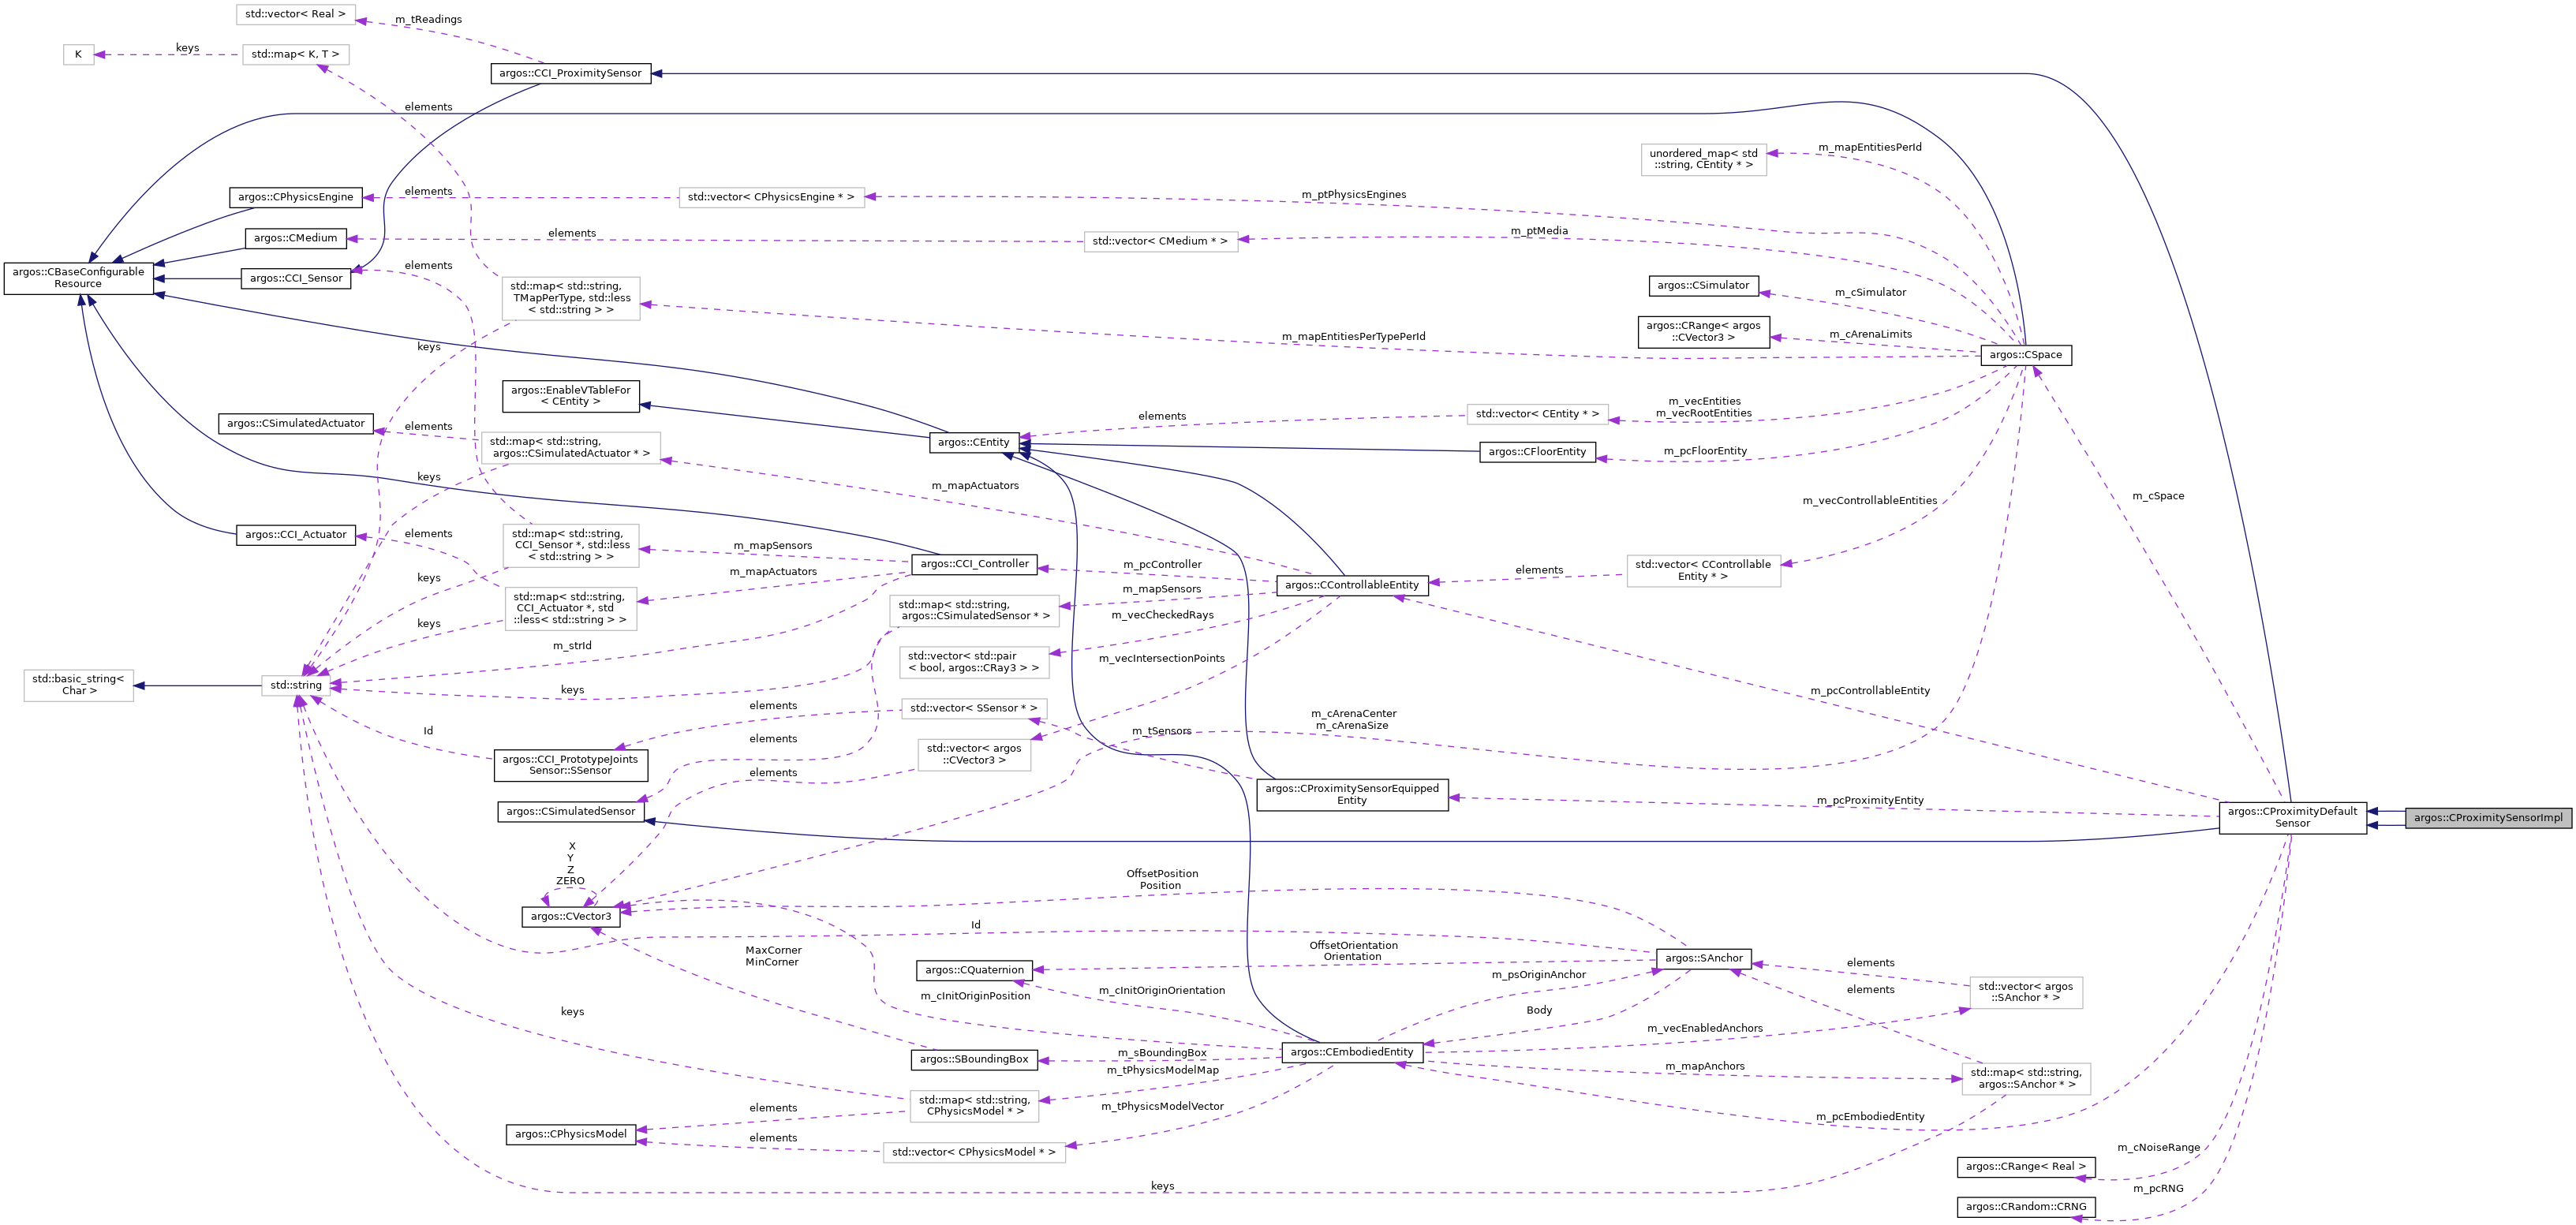The height and width of the screenshot is (1225, 2576).
Task: Click the m_pcControllableEntity edge label
Action: pyautogui.click(x=1870, y=691)
